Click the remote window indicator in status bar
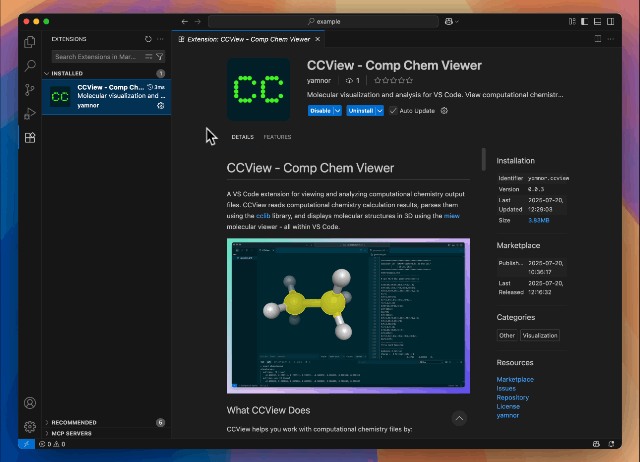This screenshot has width=640, height=462. pos(27,444)
